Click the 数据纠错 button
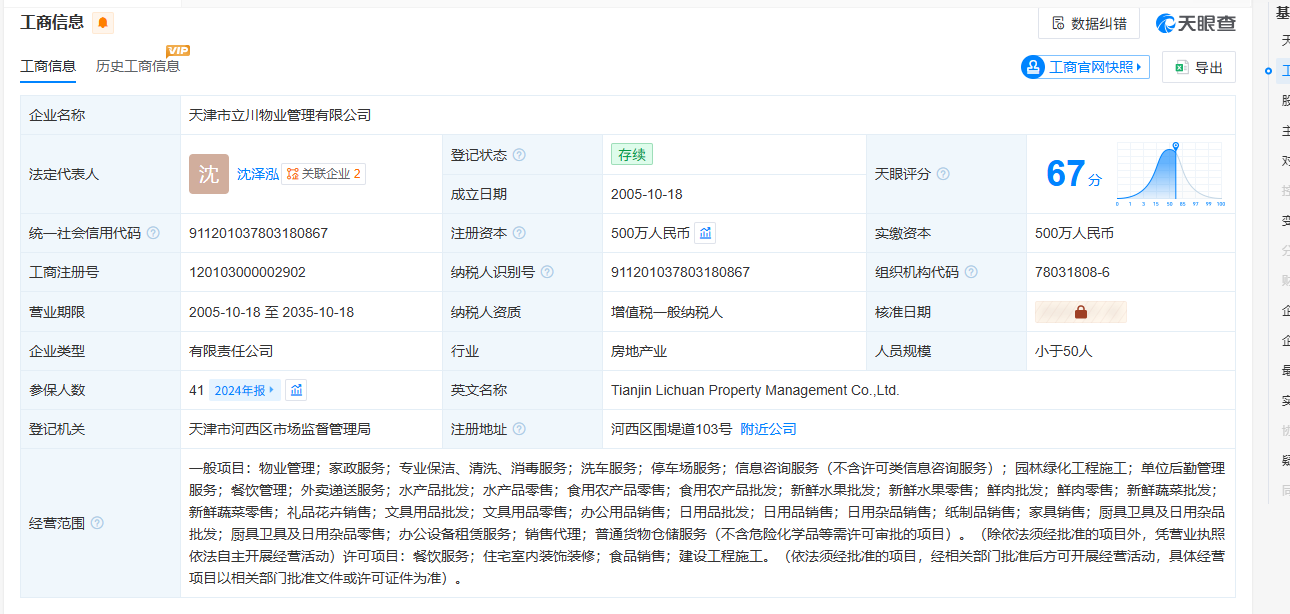Image resolution: width=1290 pixels, height=614 pixels. click(1089, 23)
